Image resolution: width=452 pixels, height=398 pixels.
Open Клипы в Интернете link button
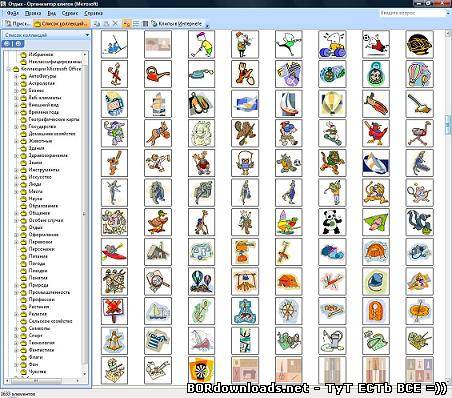(x=177, y=24)
